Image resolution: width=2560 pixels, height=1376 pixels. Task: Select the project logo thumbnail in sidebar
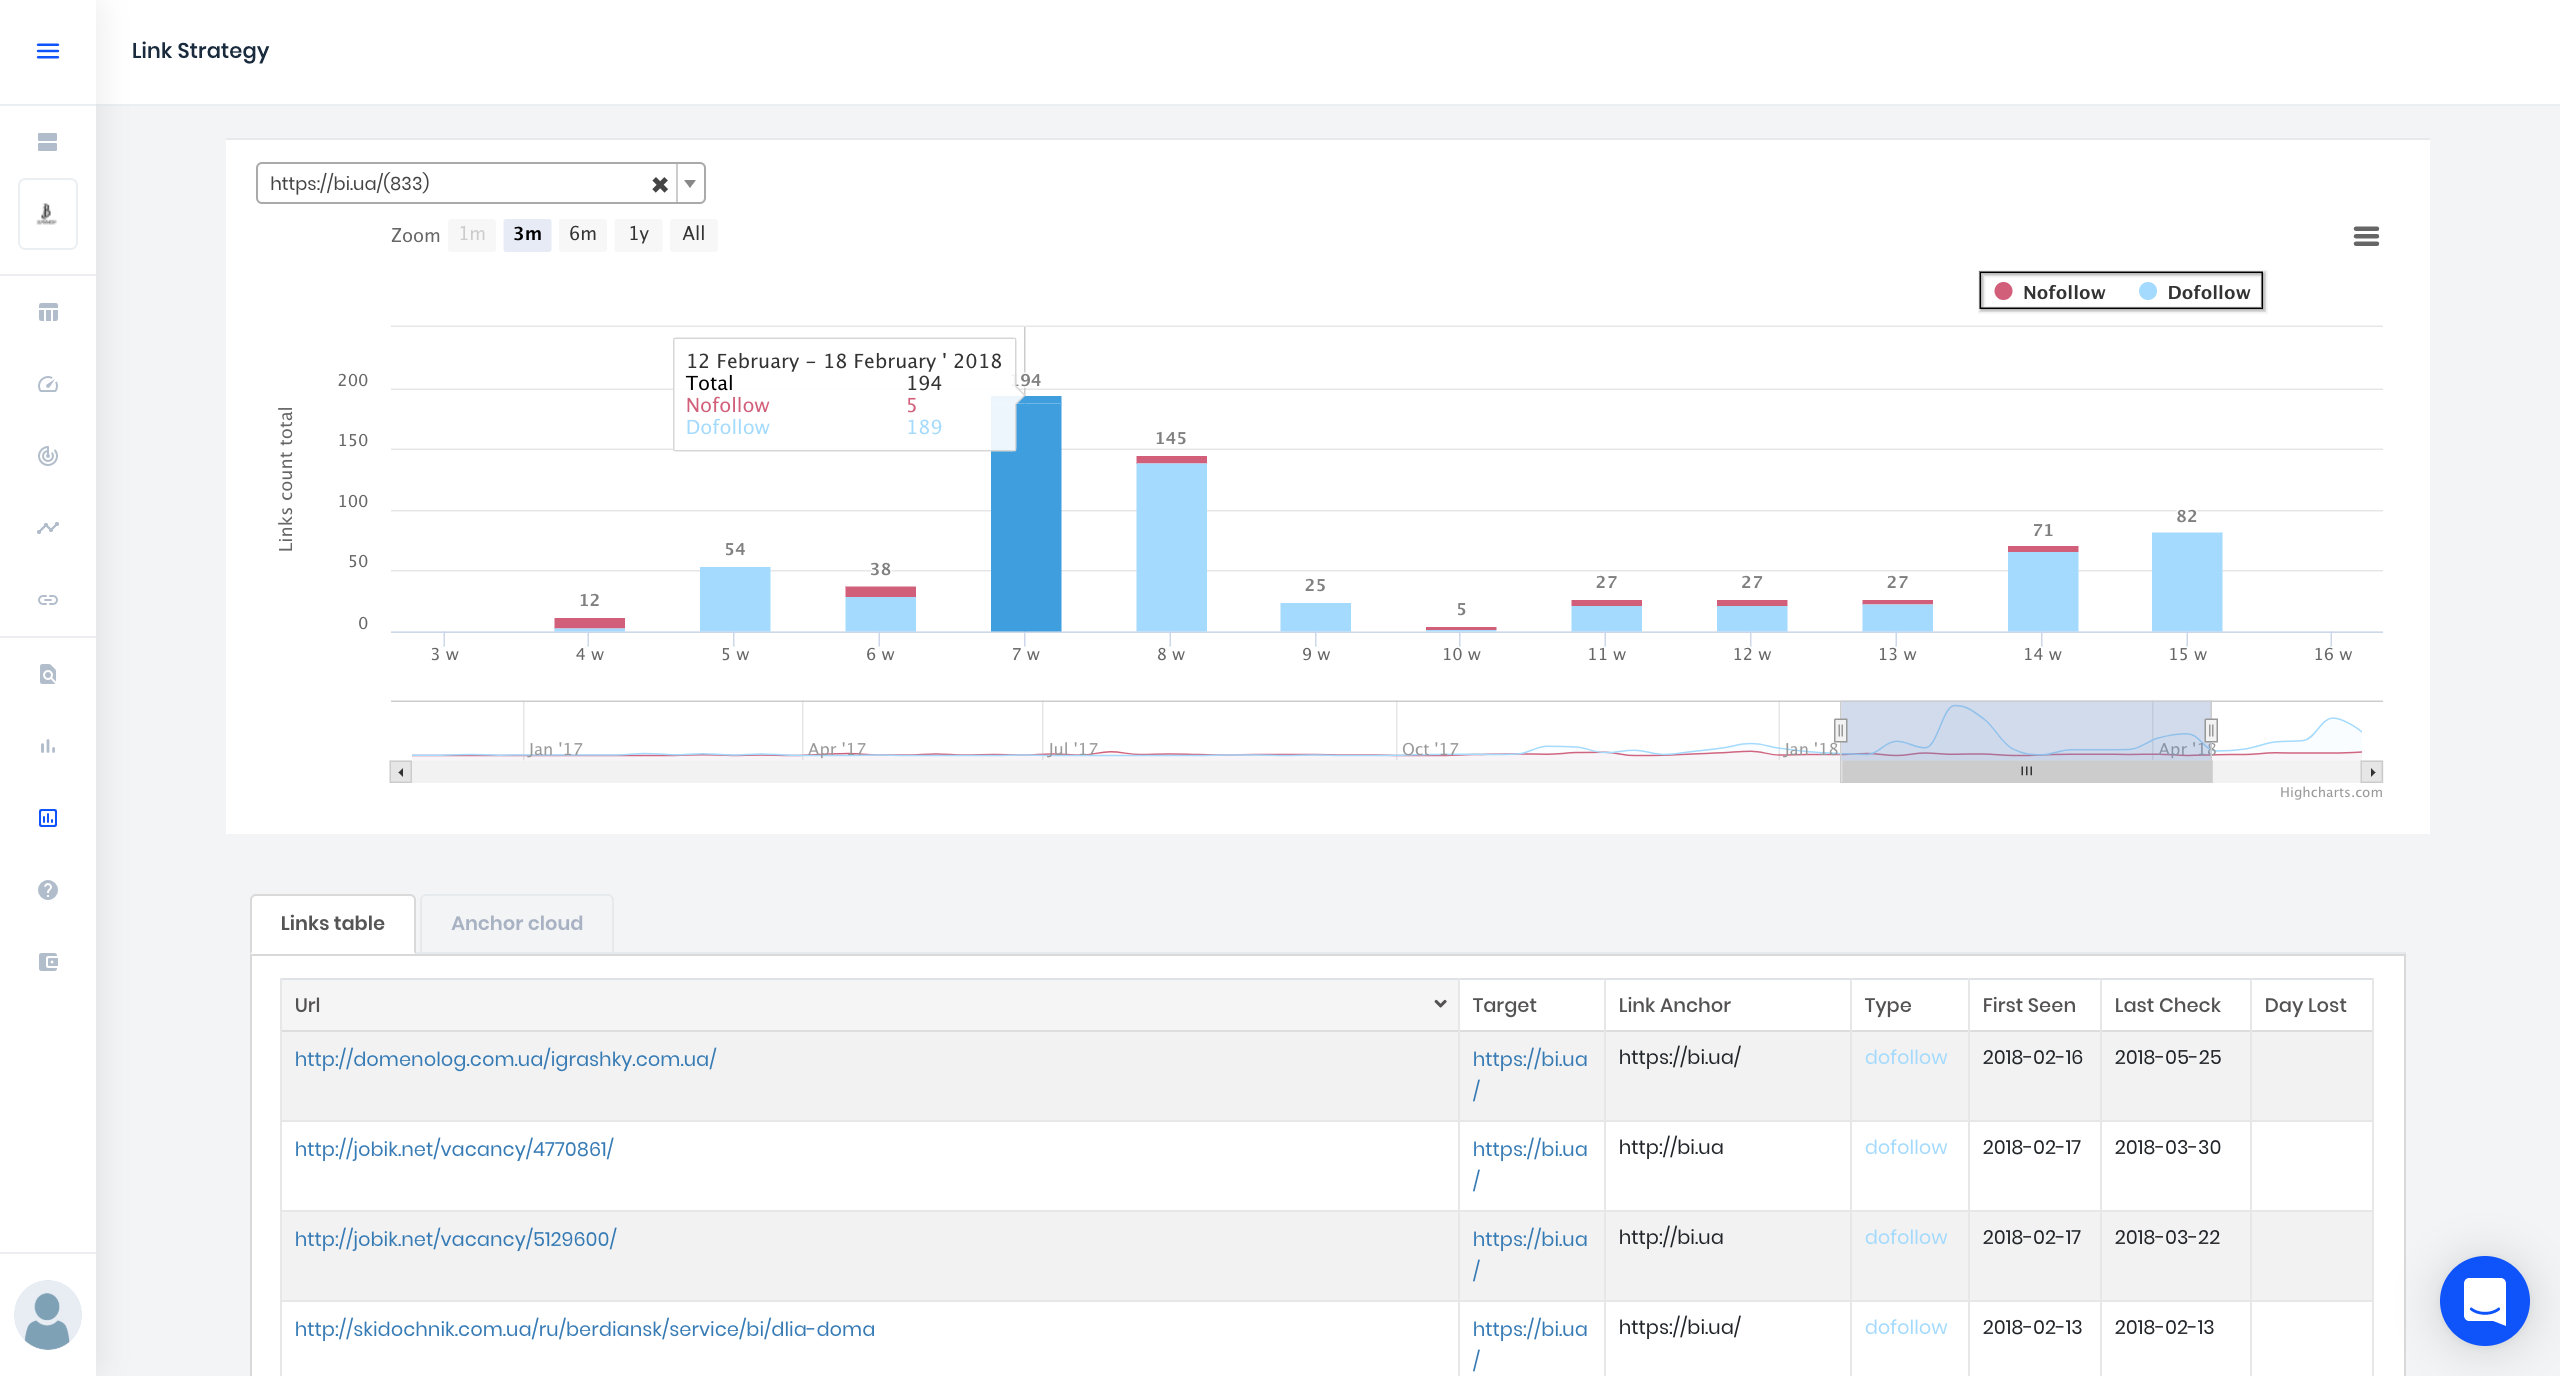pos(48,214)
